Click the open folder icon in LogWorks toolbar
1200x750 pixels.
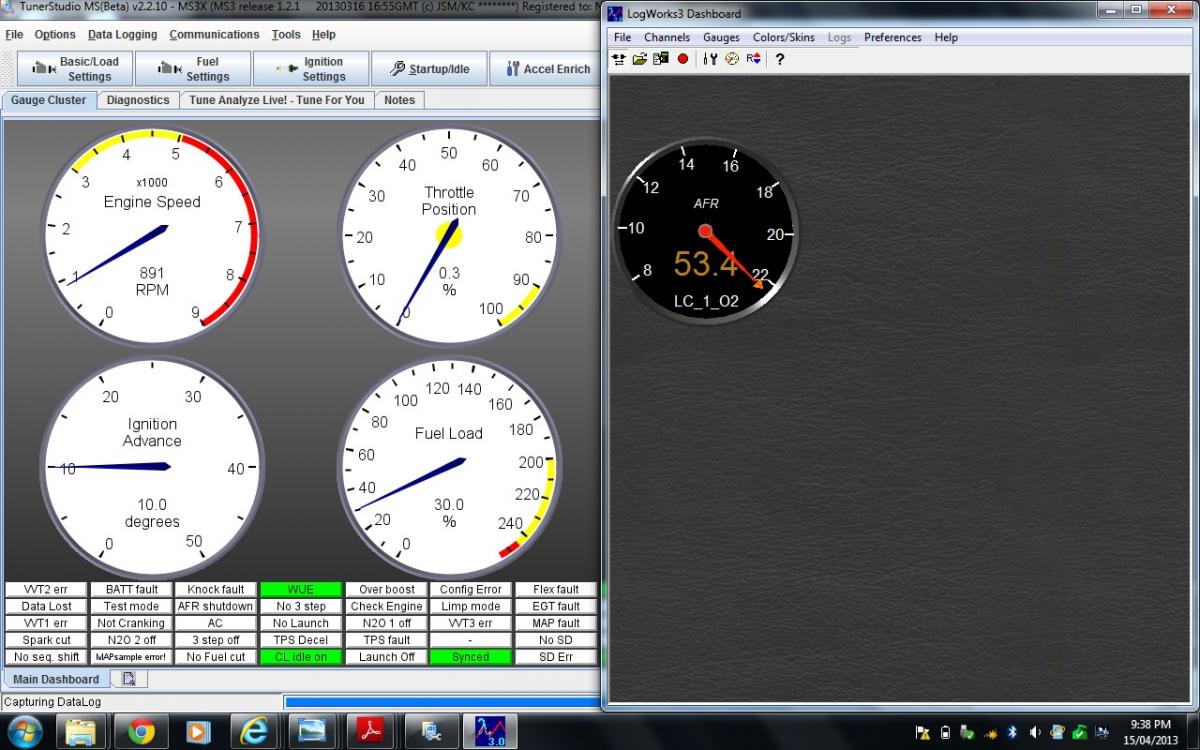[640, 59]
